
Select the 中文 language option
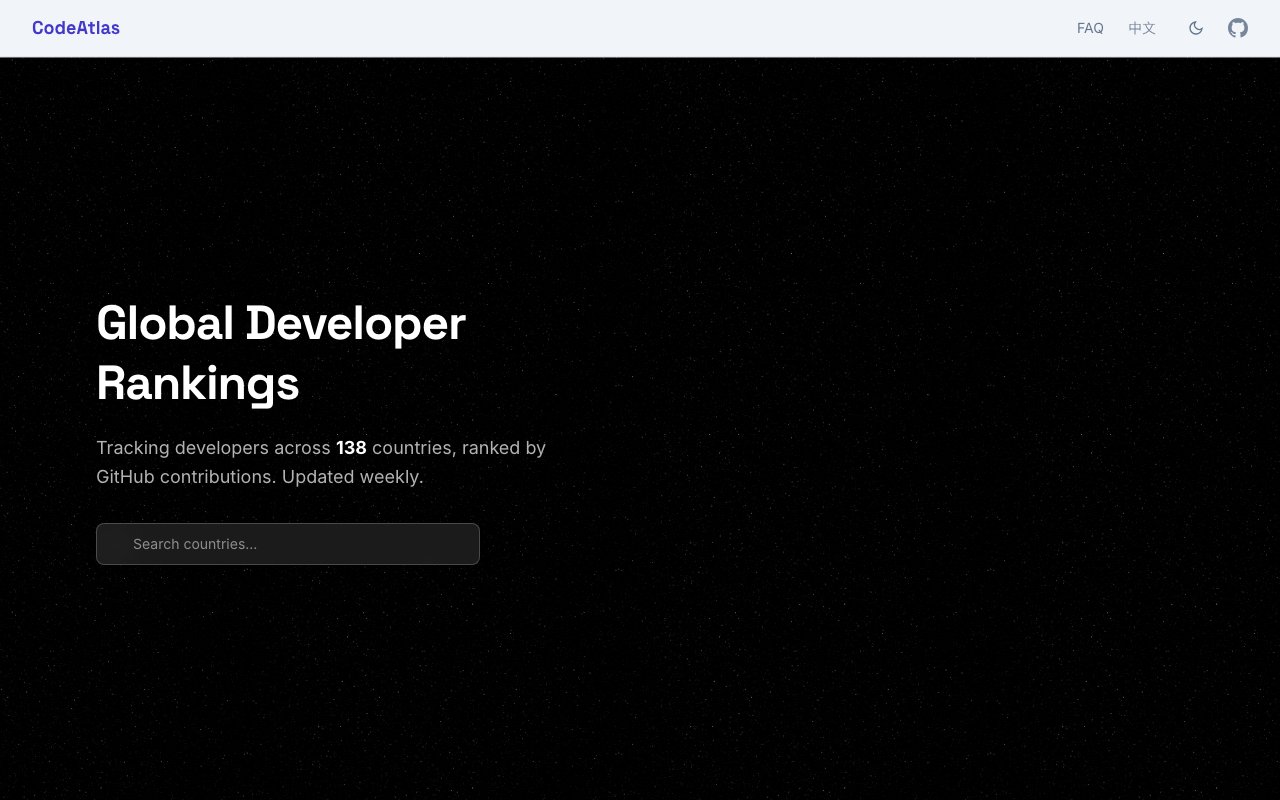point(1142,28)
